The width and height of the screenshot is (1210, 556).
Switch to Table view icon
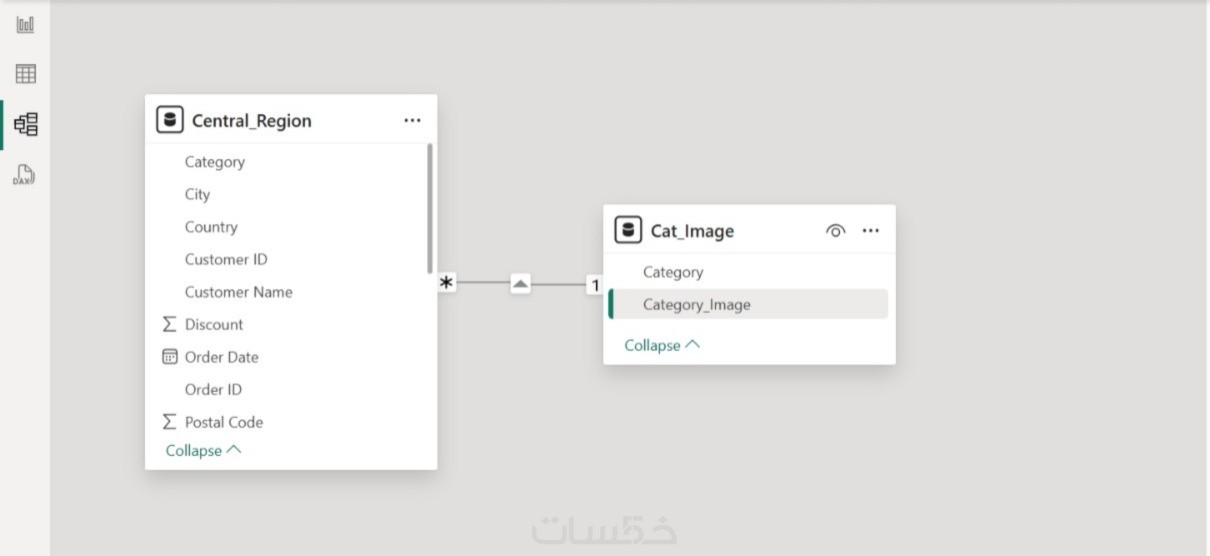(x=26, y=74)
